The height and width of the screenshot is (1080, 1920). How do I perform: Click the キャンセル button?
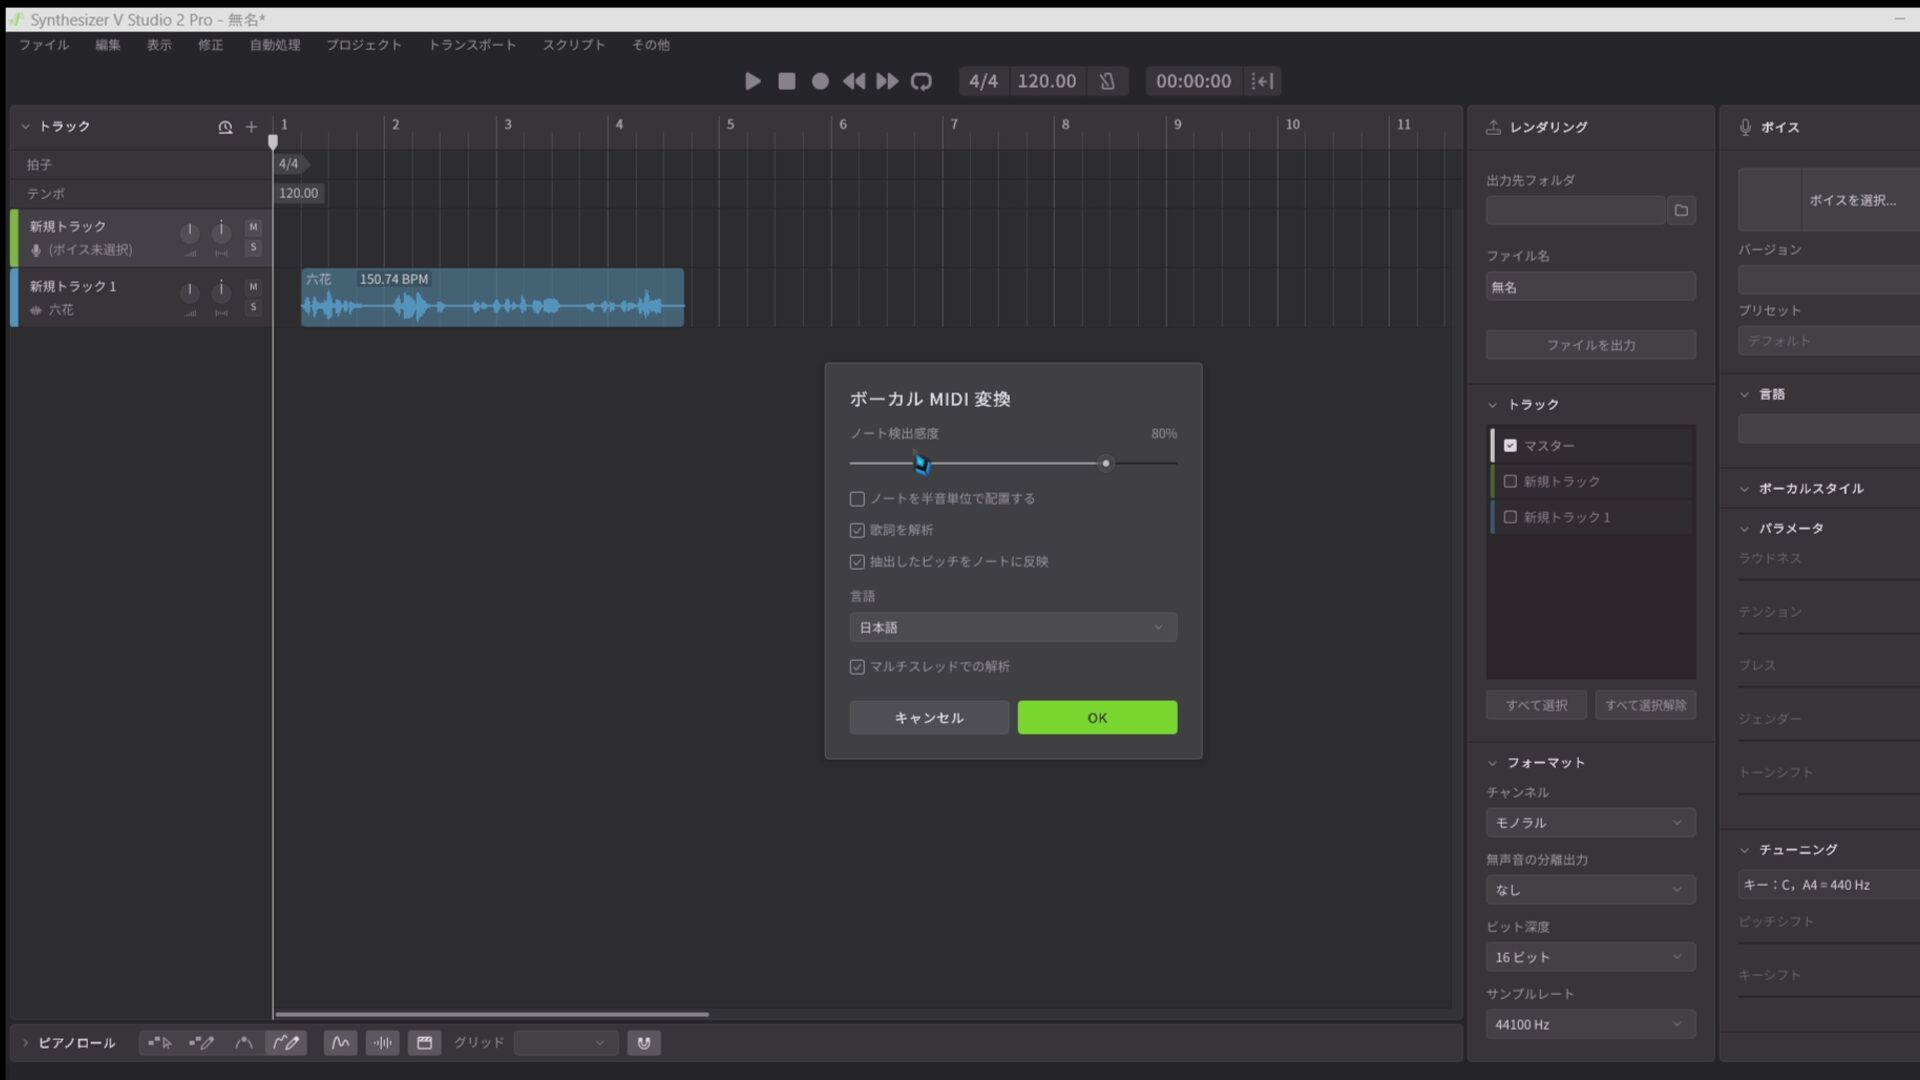(928, 717)
